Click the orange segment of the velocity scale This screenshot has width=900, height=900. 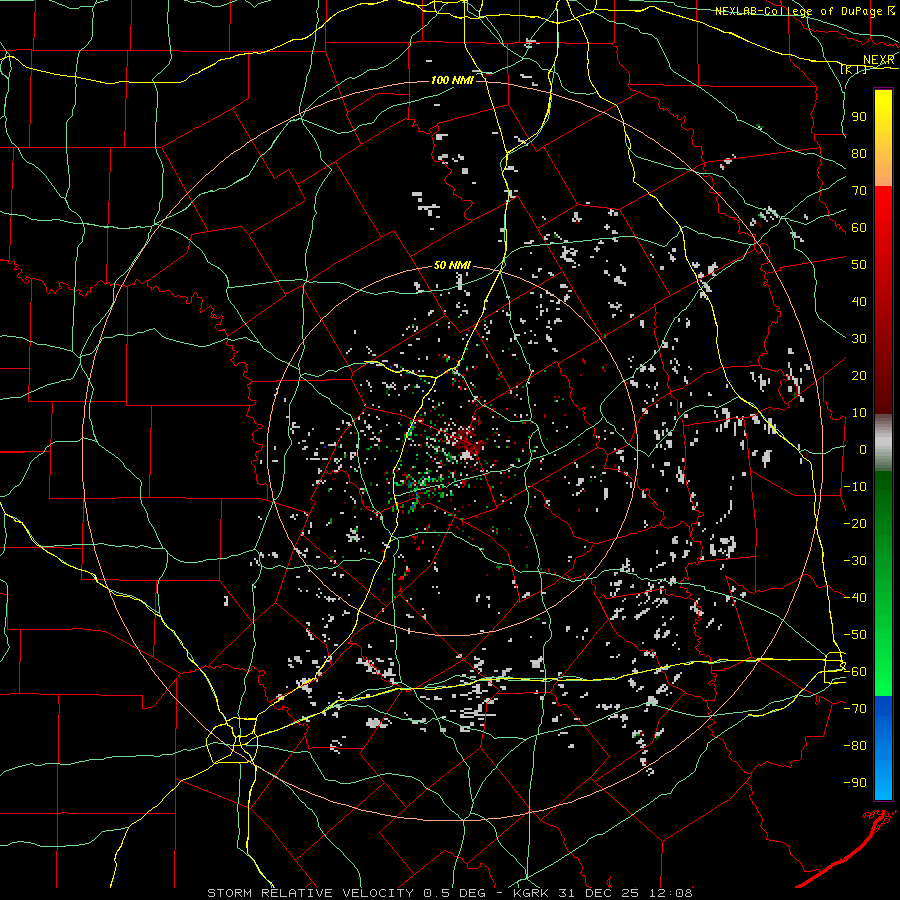click(x=883, y=168)
